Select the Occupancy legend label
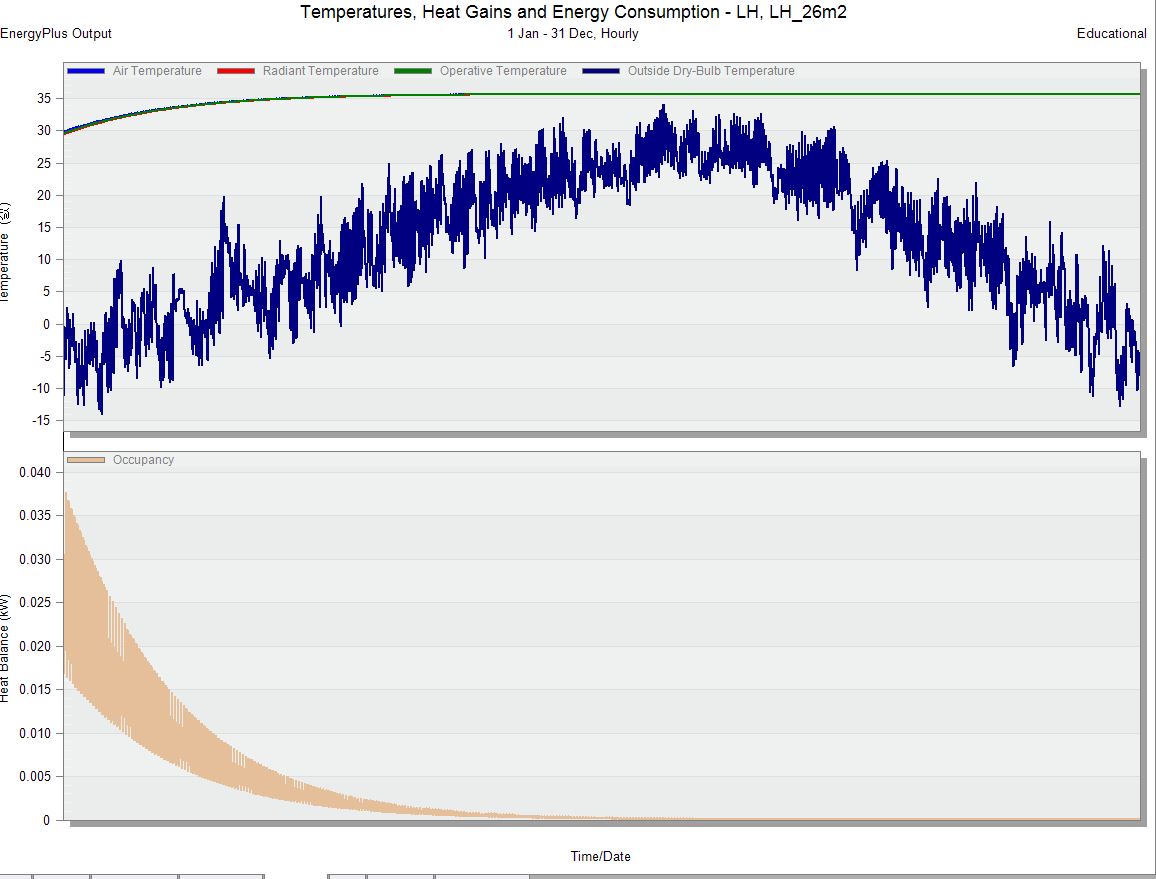Screen dimensions: 1156x879 coord(143,460)
